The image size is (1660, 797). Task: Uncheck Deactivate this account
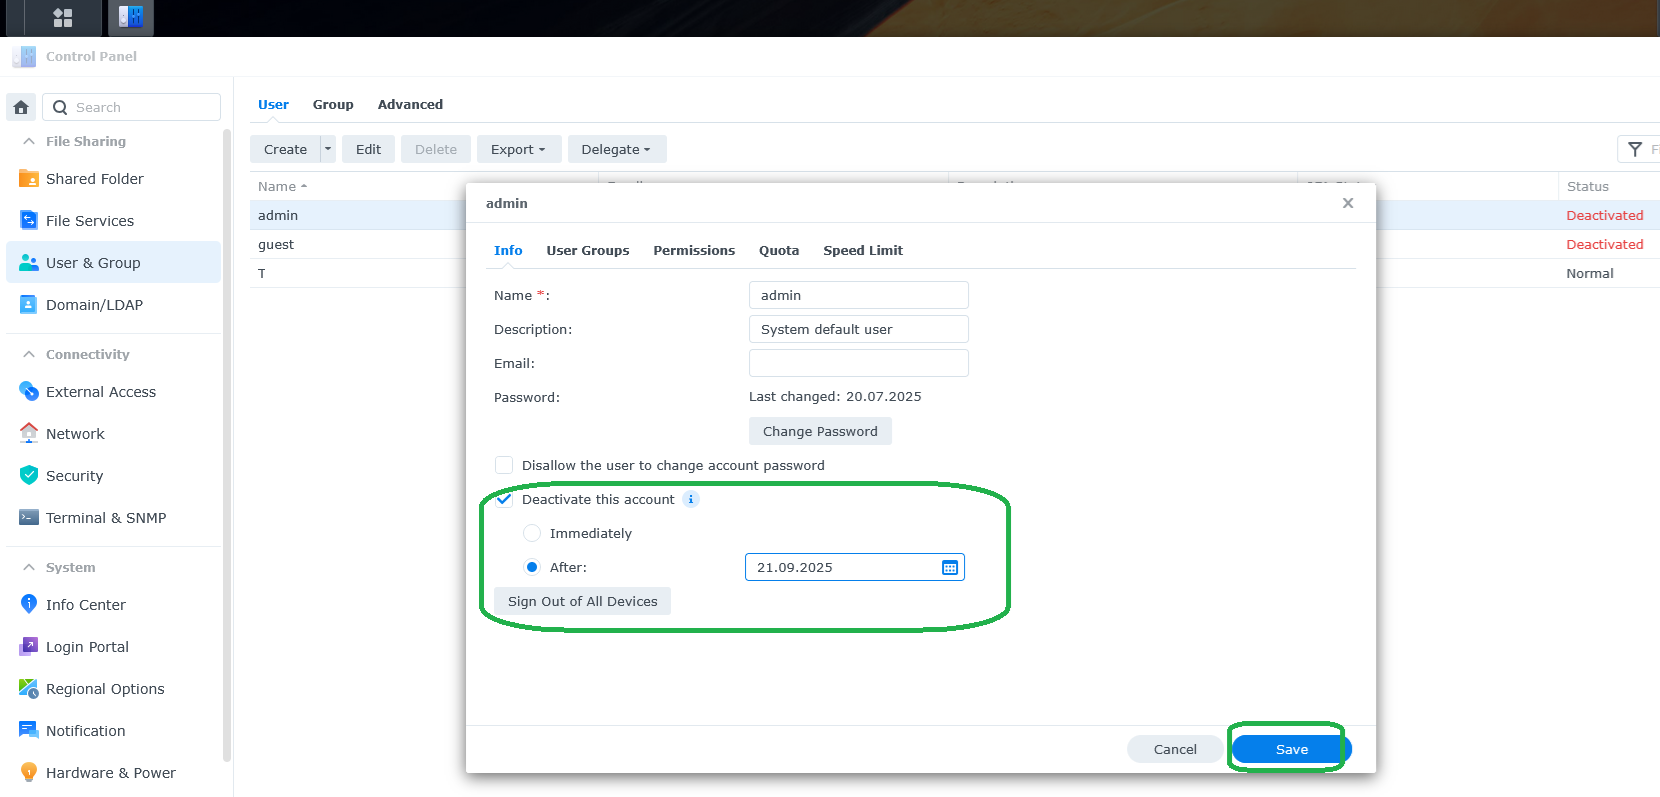[x=504, y=499]
